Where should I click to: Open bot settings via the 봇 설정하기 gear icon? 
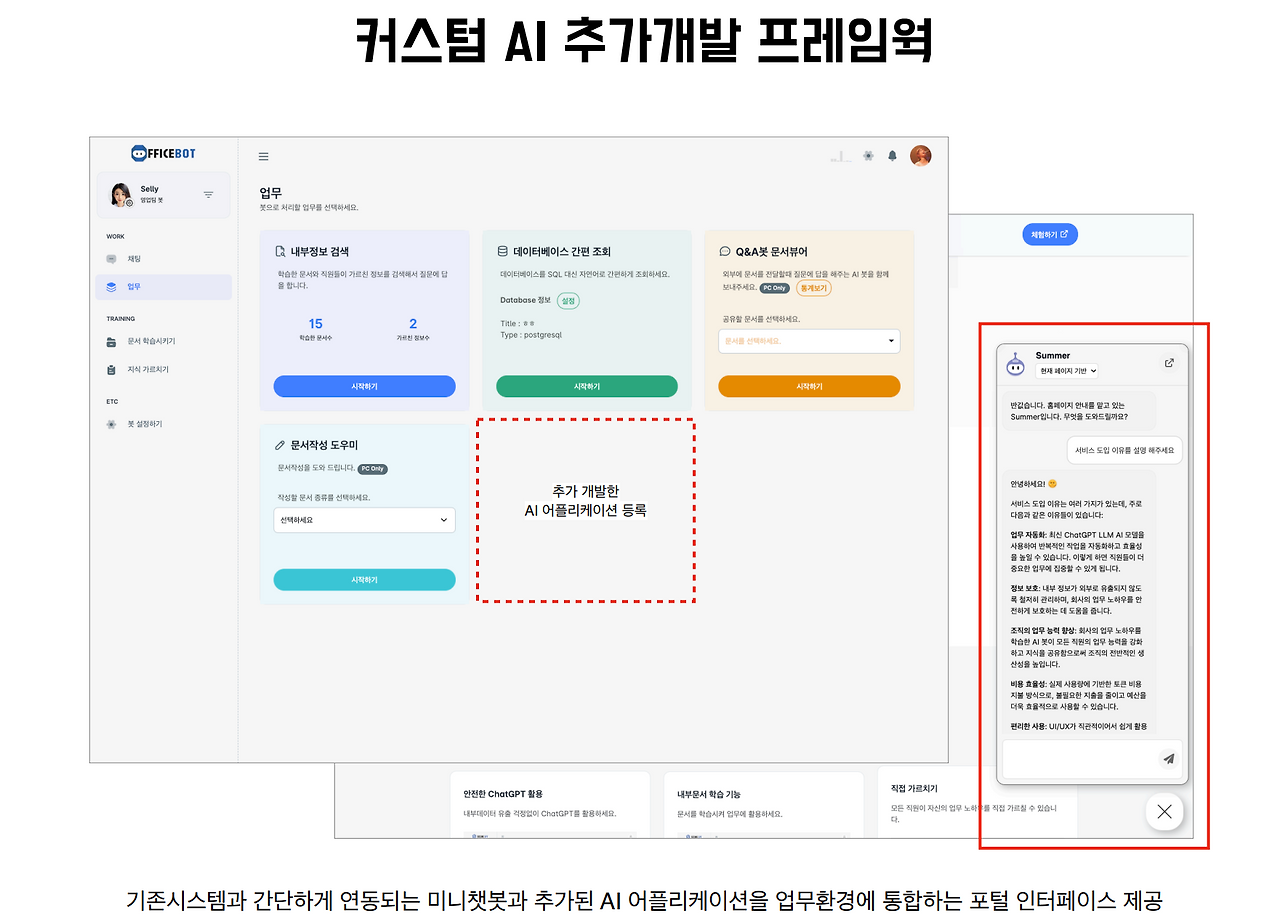point(111,424)
